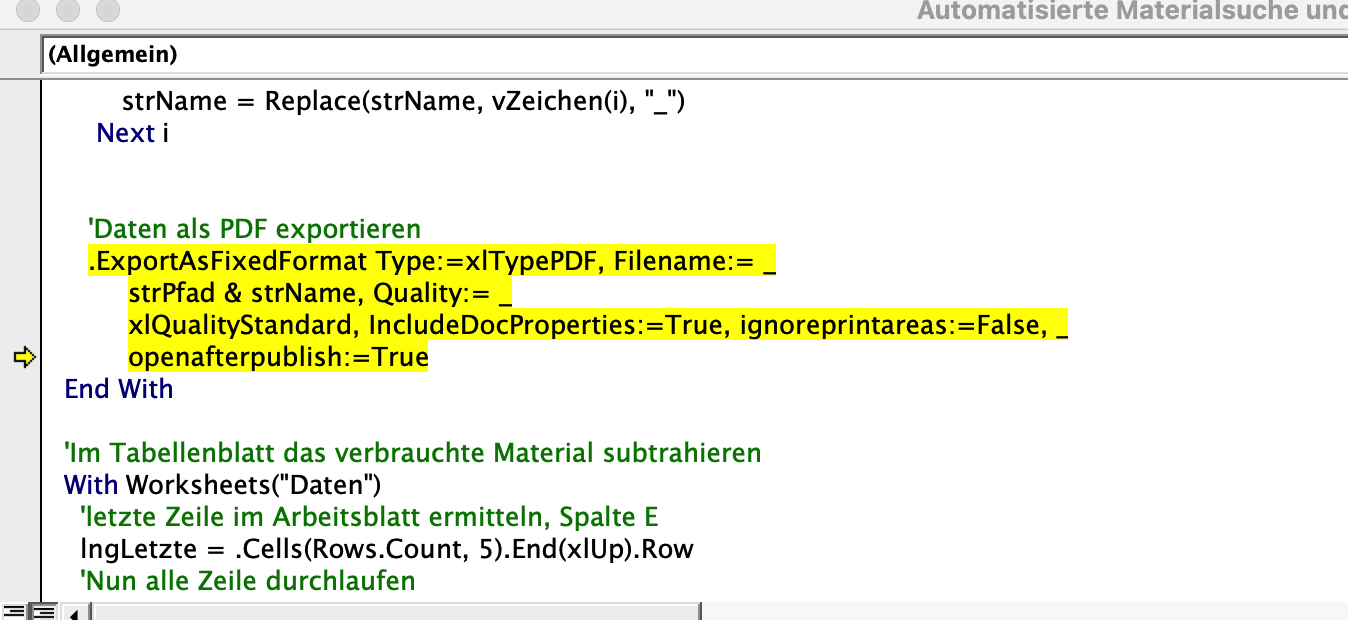Click the Full Module View icon

tap(43, 611)
